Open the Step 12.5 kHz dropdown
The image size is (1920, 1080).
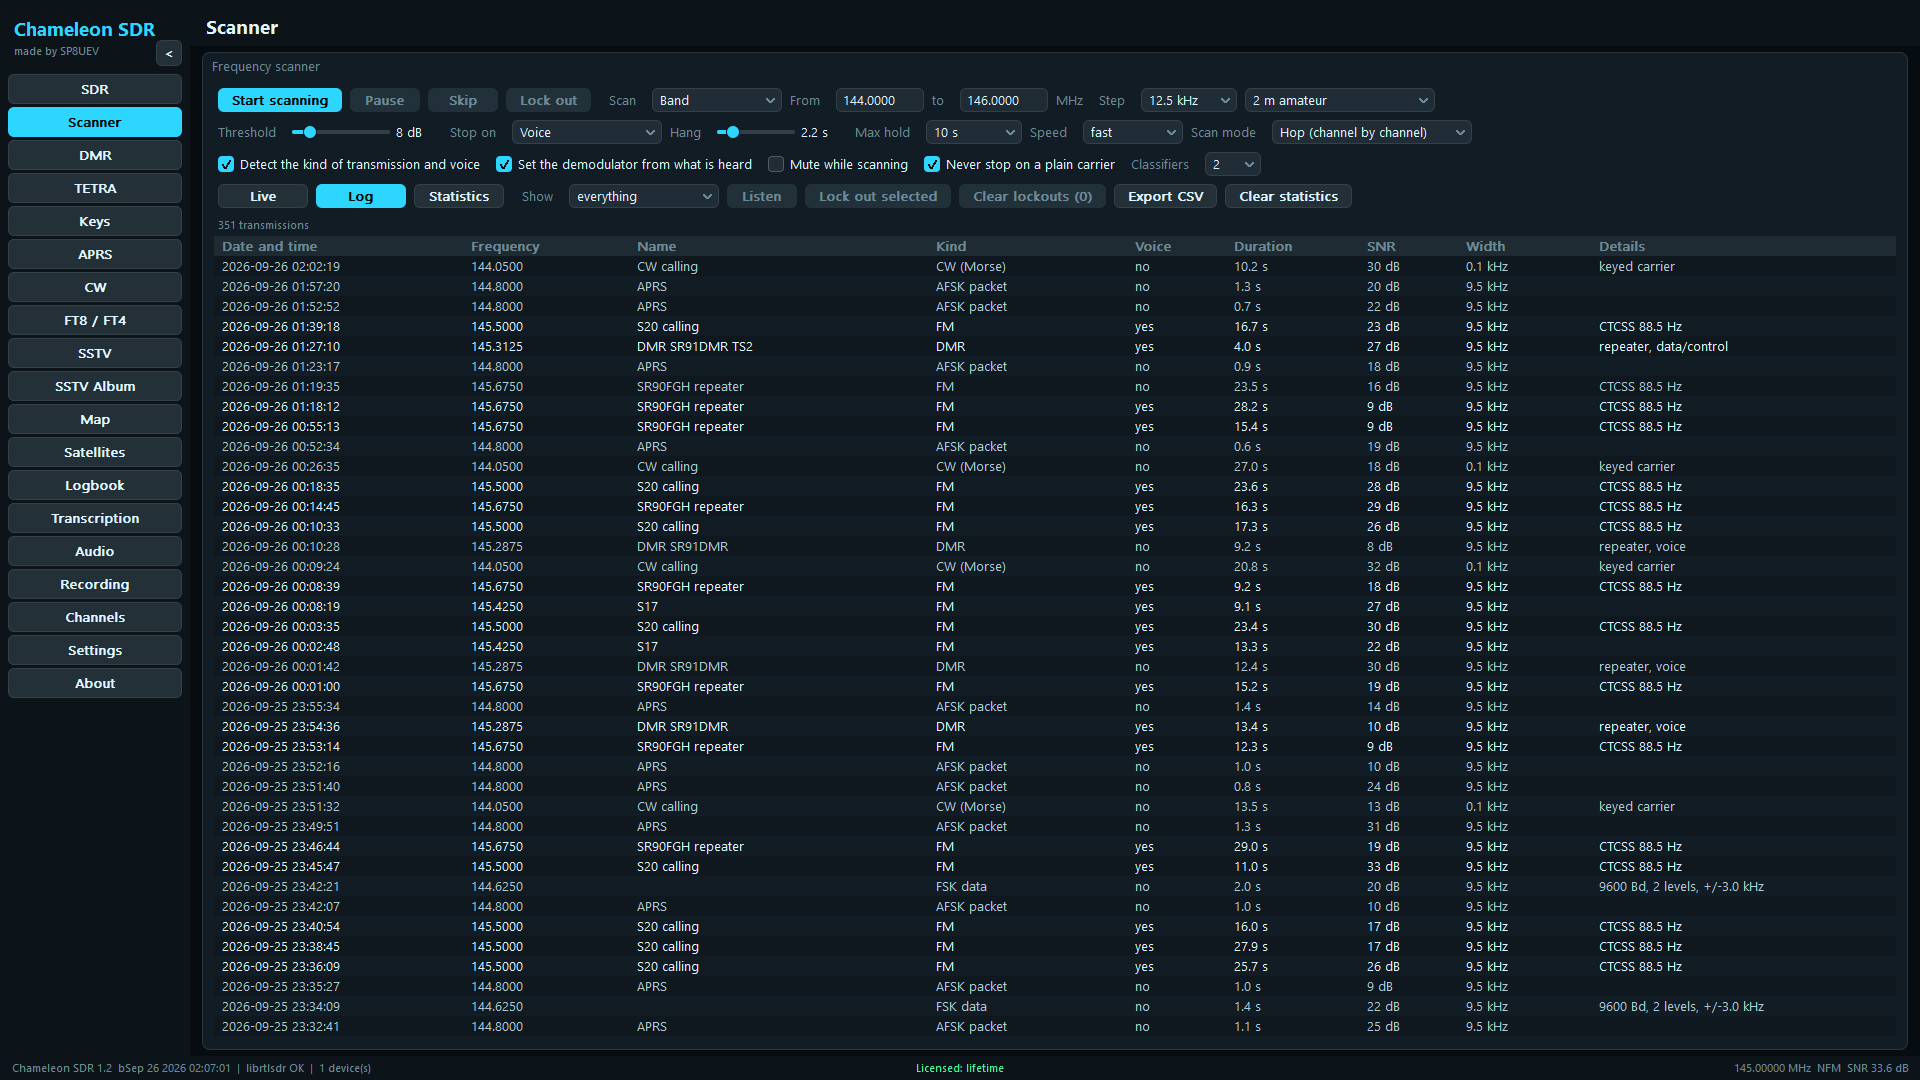(1189, 101)
